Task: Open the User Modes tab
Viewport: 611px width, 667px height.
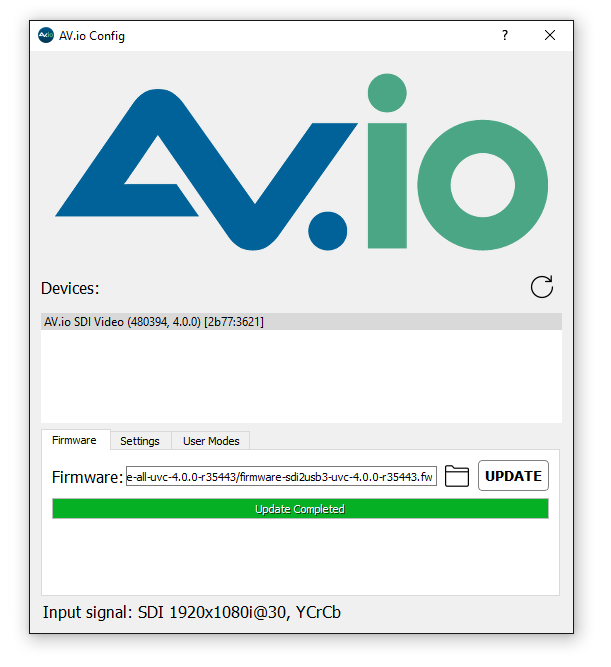Action: point(211,441)
